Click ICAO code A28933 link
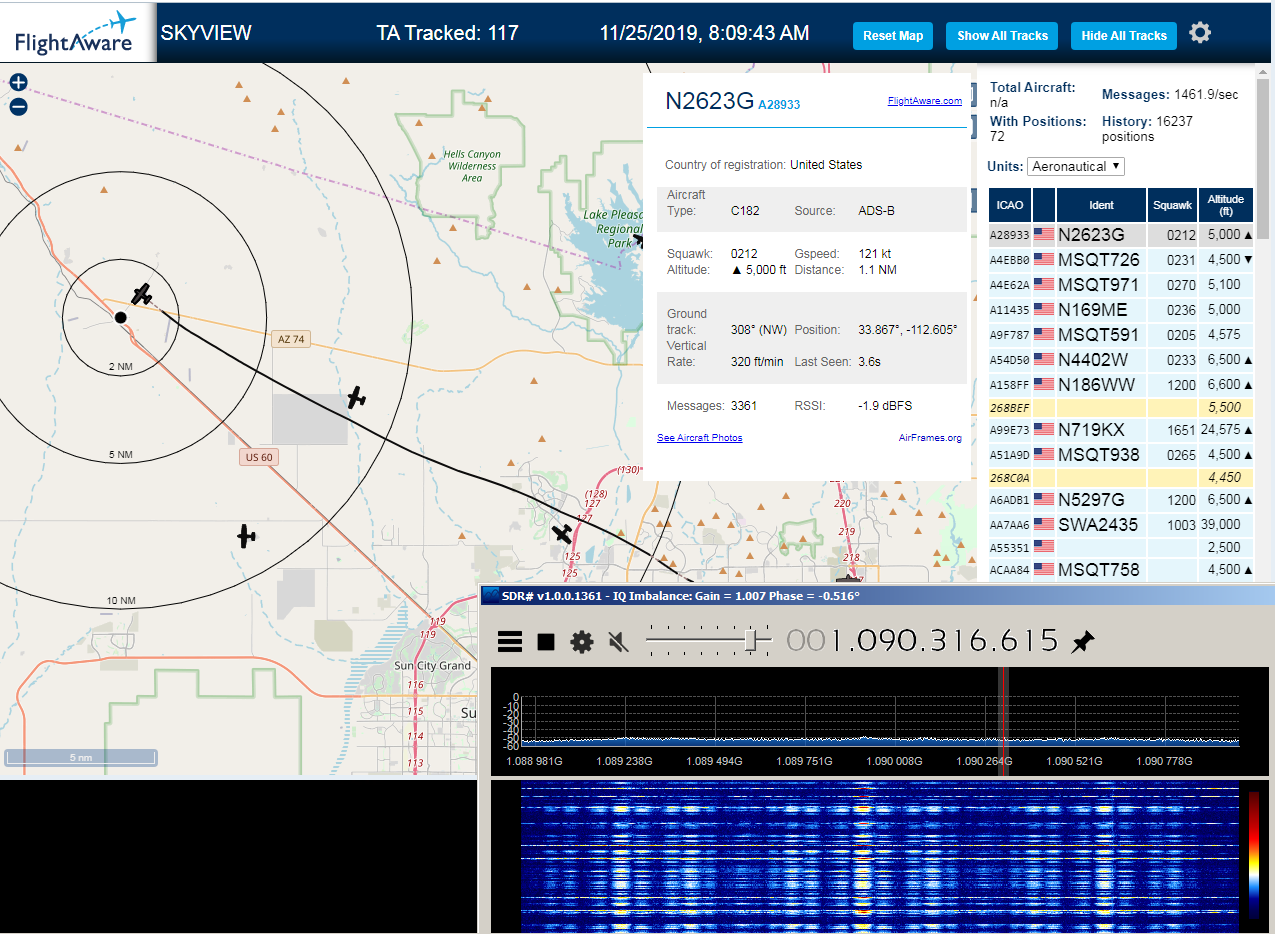The width and height of the screenshot is (1275, 935). pyautogui.click(x=779, y=104)
